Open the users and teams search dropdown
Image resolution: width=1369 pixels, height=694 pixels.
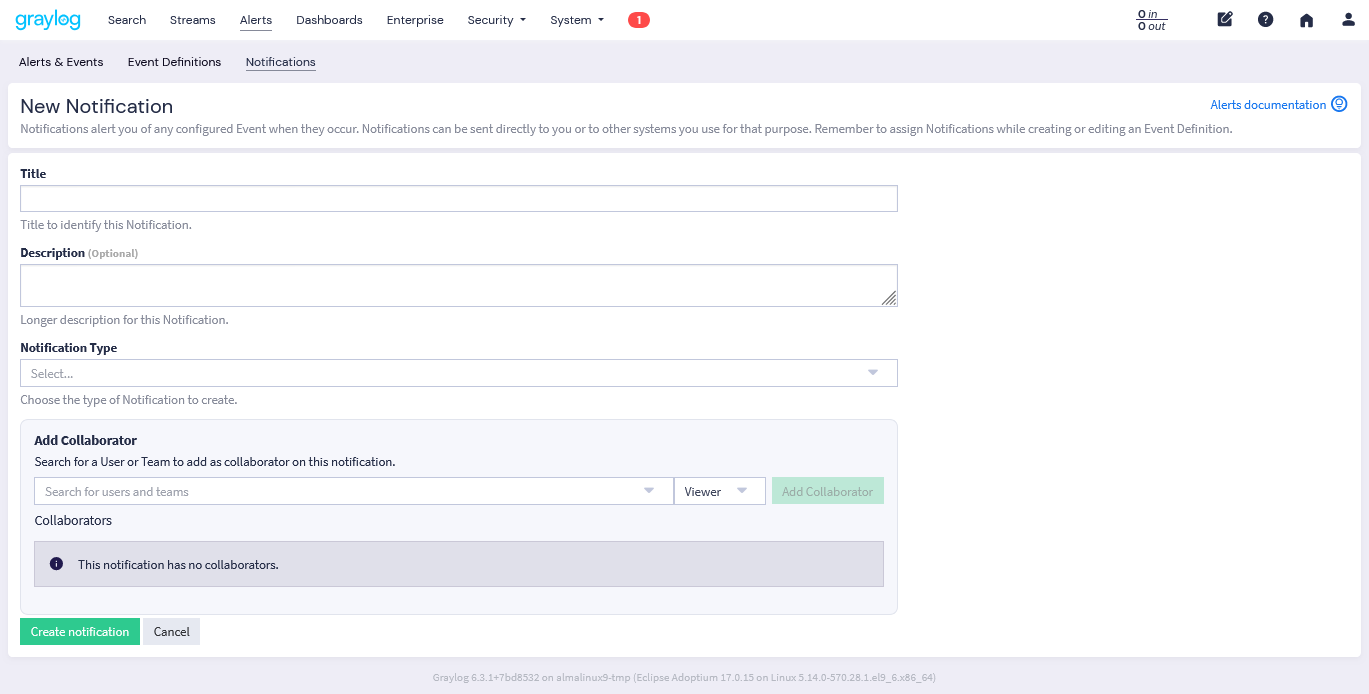352,491
